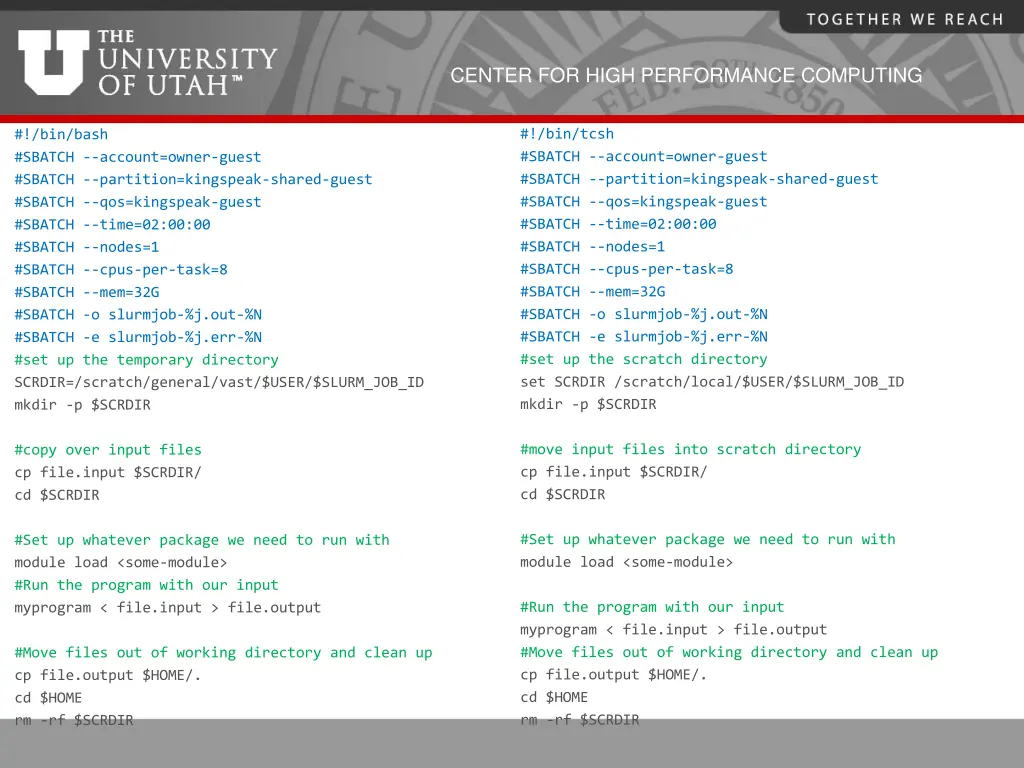Click '-o slurmjob-%j.out-%N' in tcsh script
The height and width of the screenshot is (768, 1024).
(643, 314)
